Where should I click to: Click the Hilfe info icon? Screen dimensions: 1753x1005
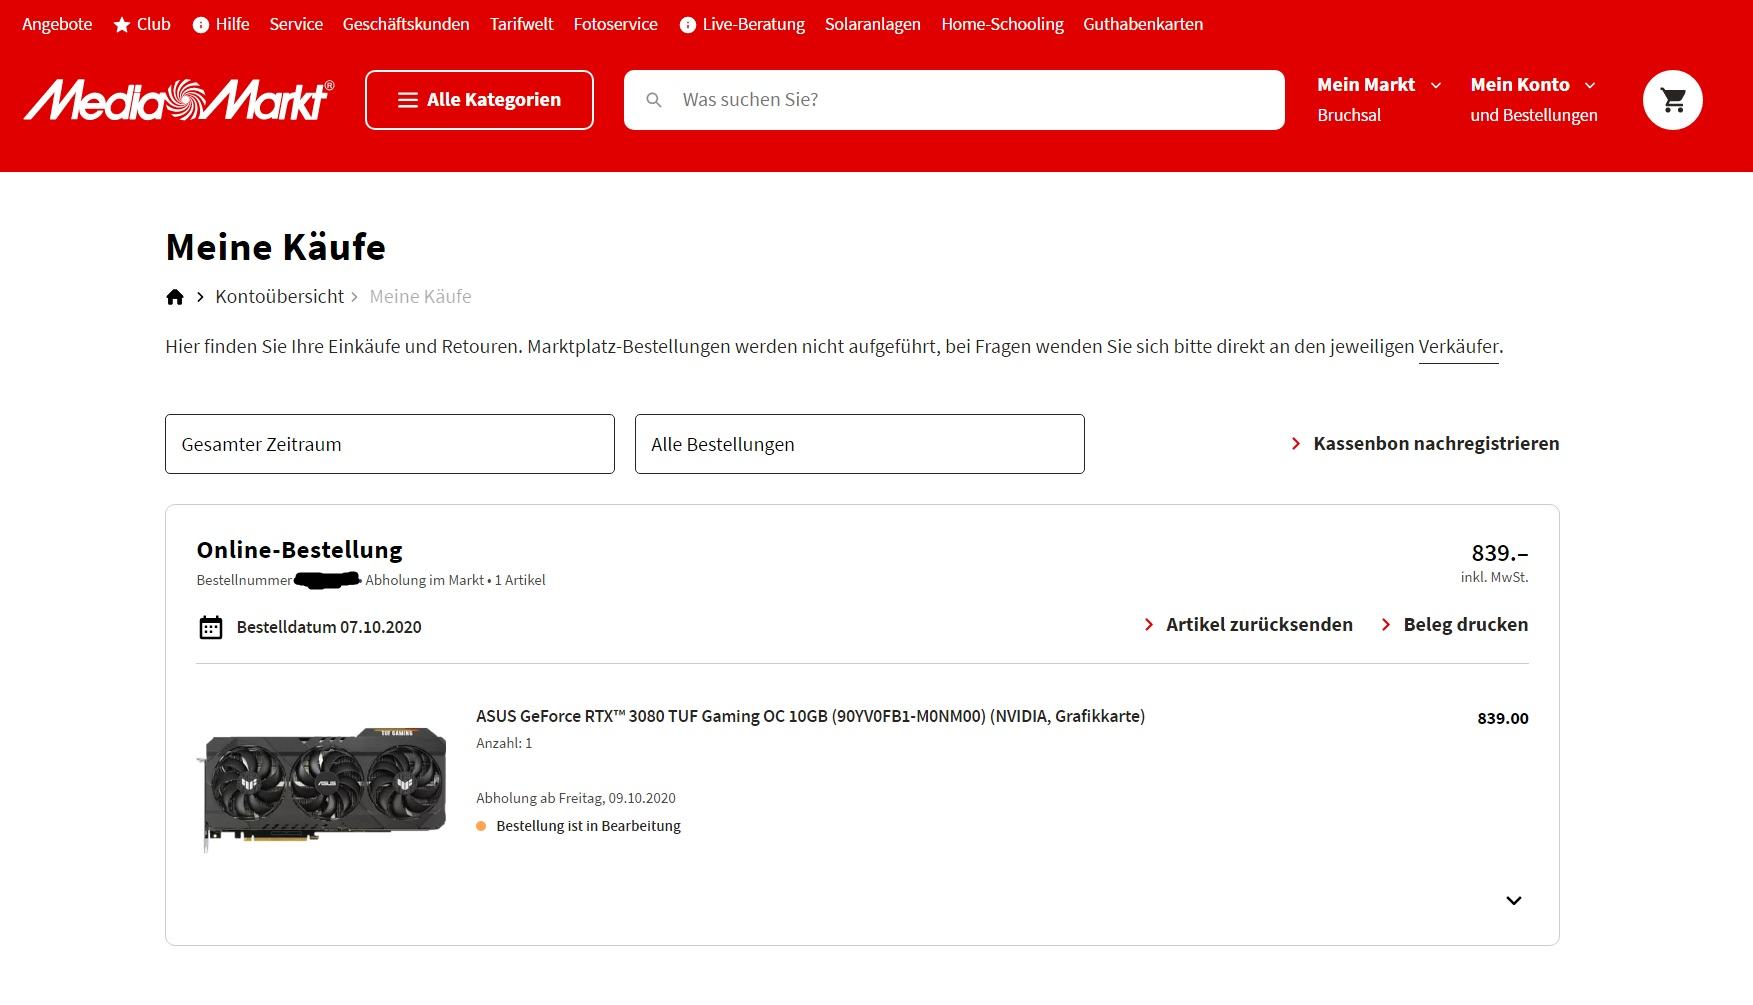point(201,25)
